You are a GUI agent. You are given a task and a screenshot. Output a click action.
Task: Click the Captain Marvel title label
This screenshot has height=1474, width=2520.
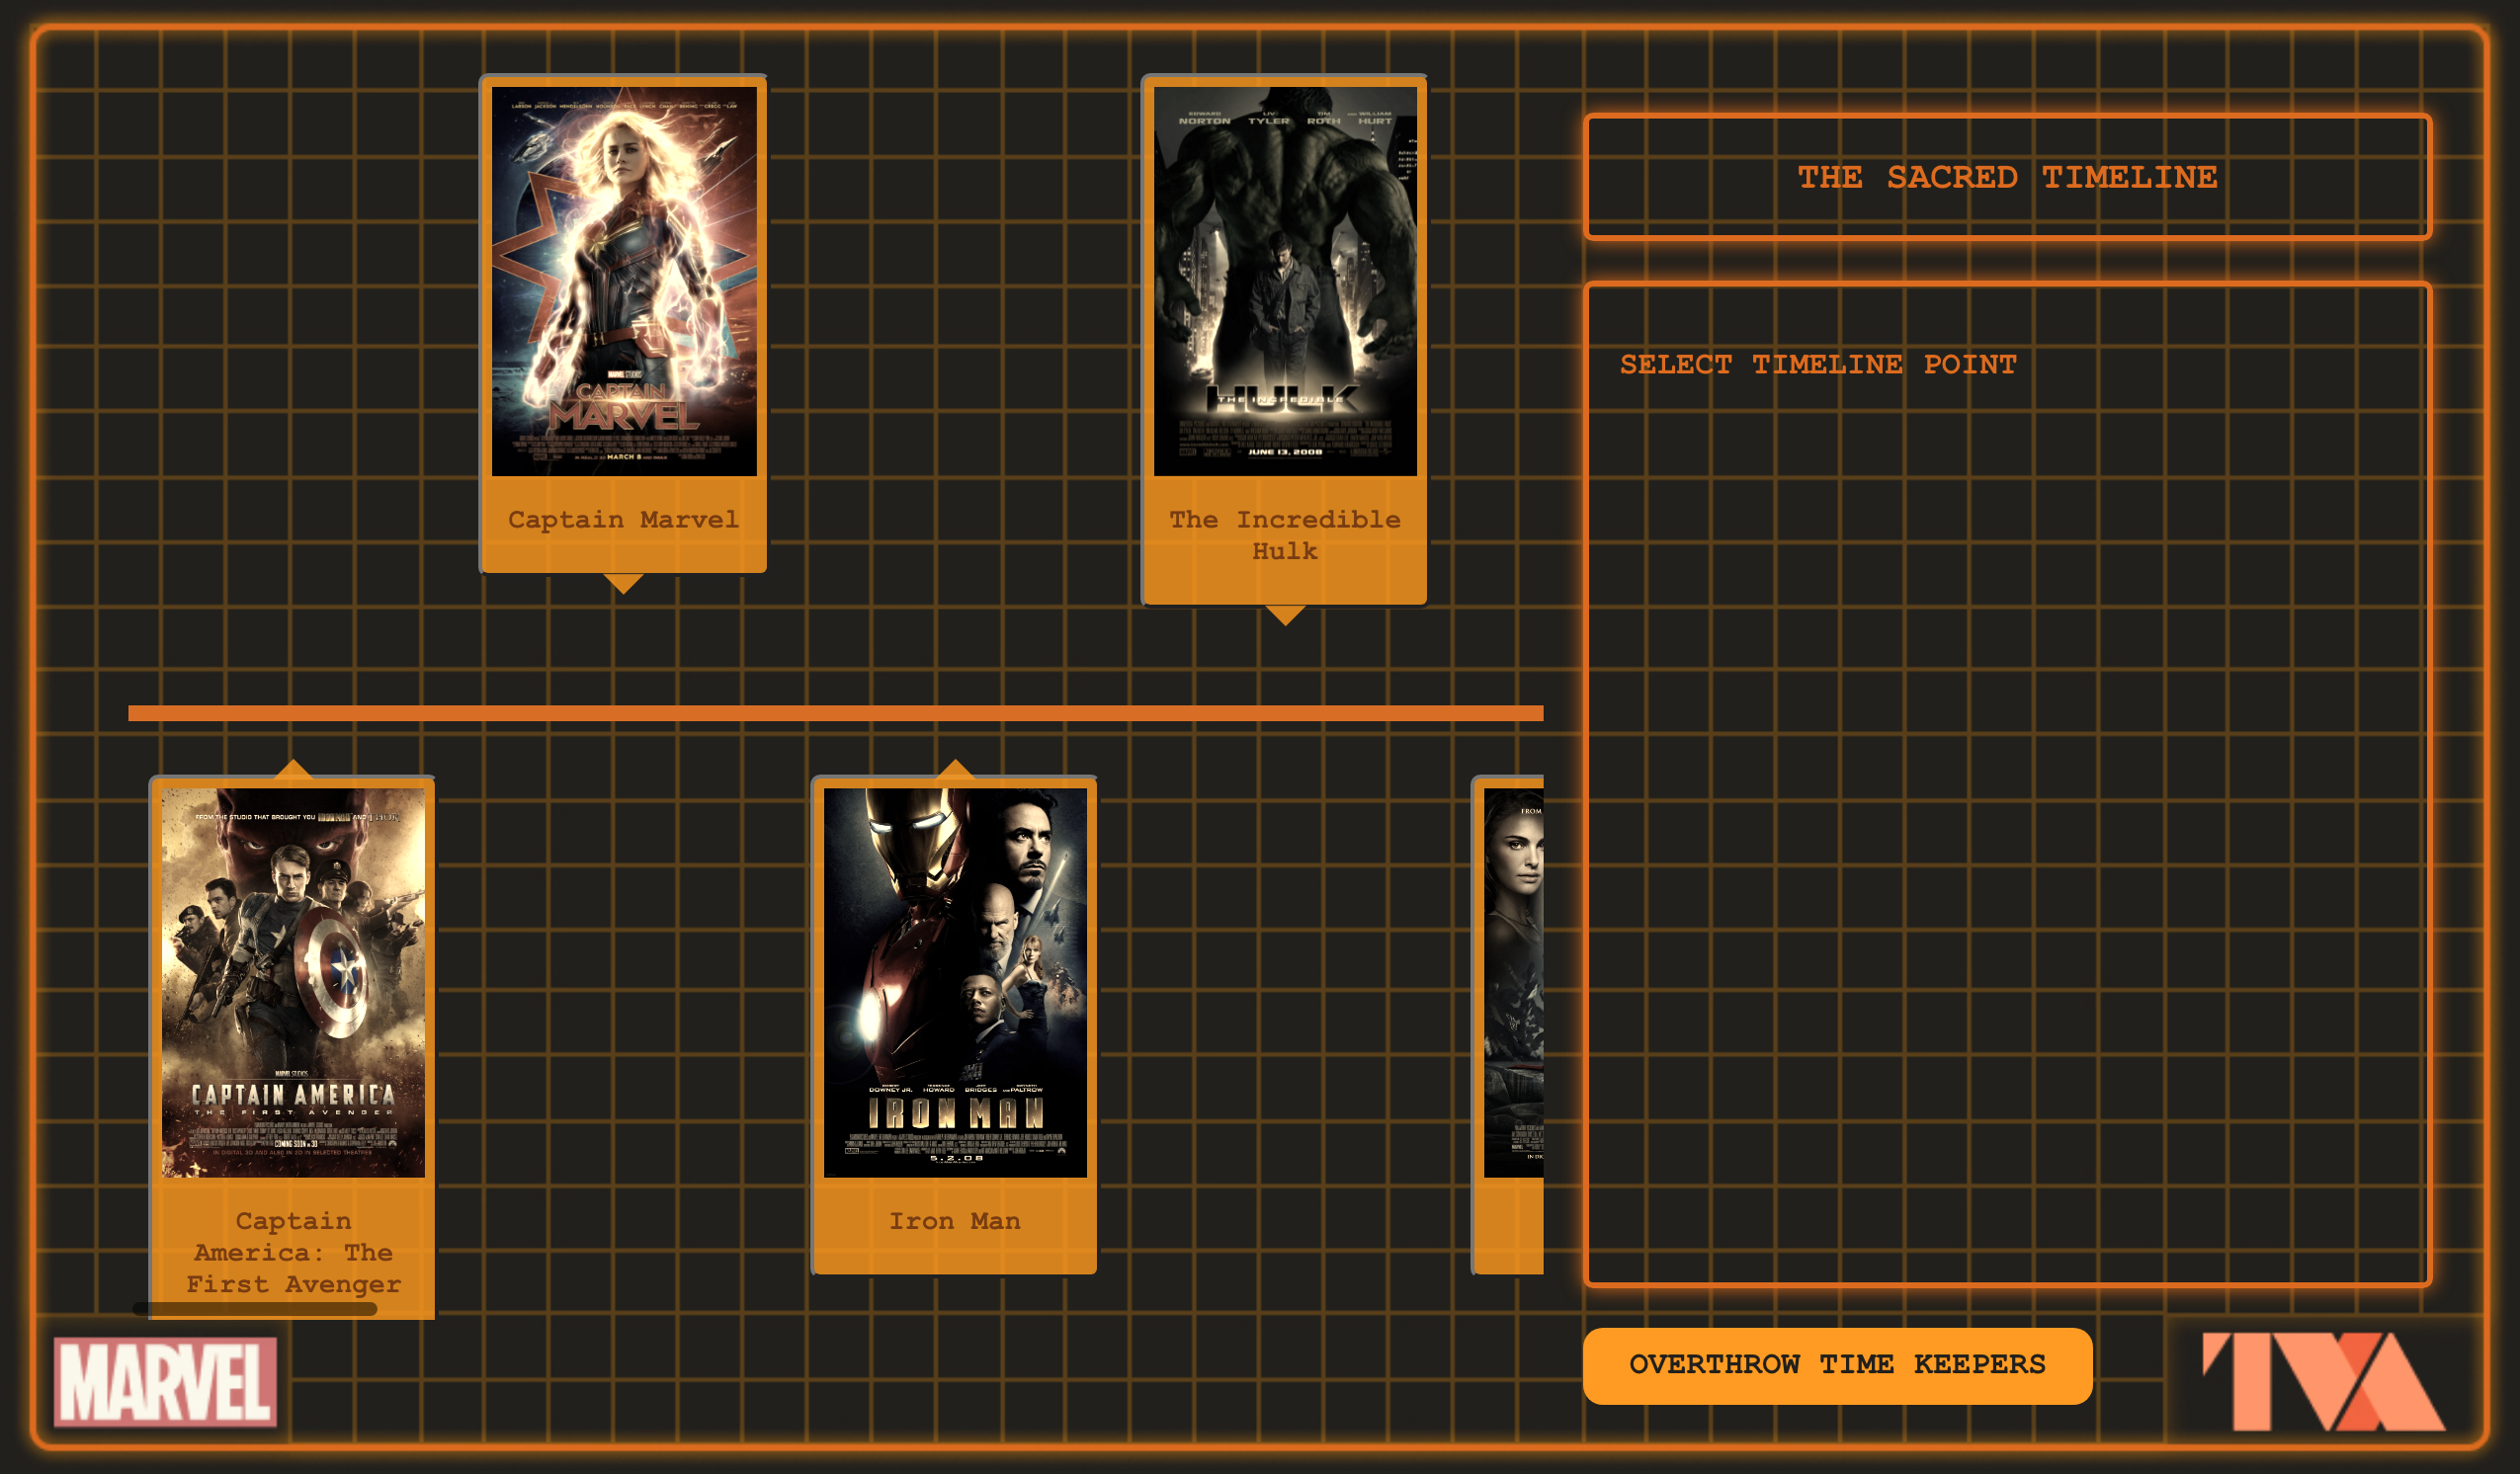click(624, 520)
